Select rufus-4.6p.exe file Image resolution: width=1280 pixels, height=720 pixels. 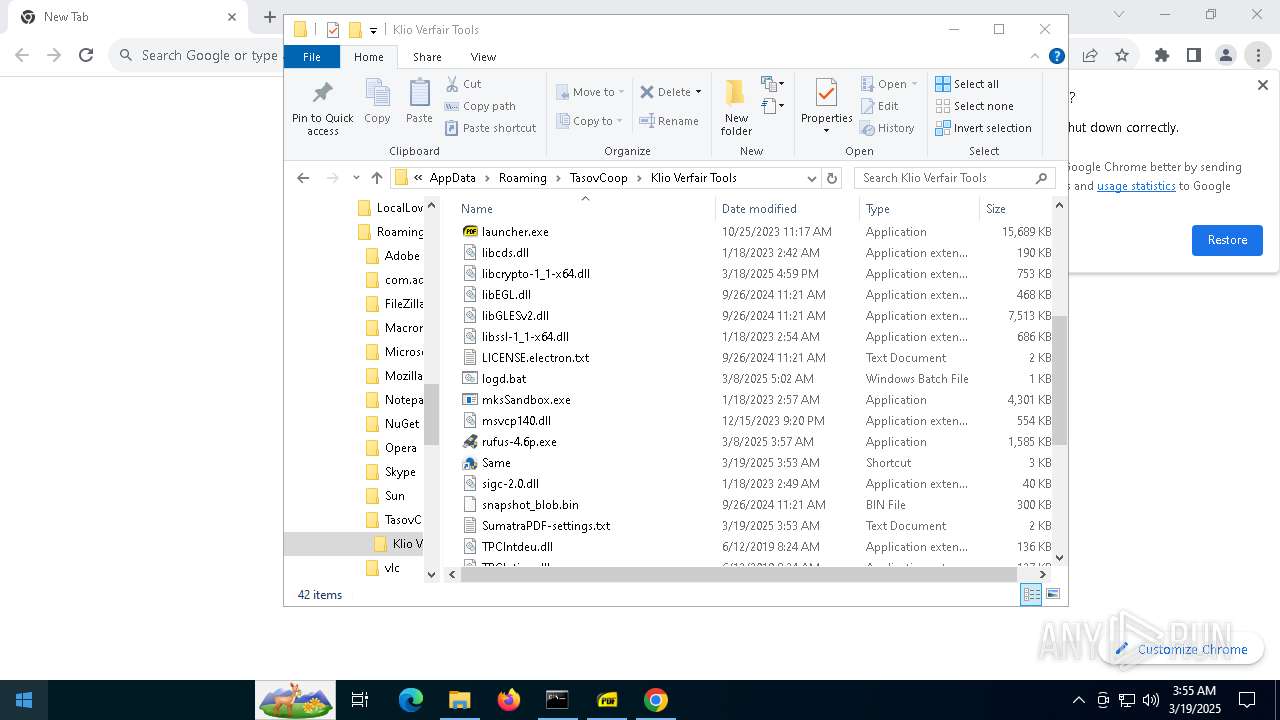(x=519, y=442)
